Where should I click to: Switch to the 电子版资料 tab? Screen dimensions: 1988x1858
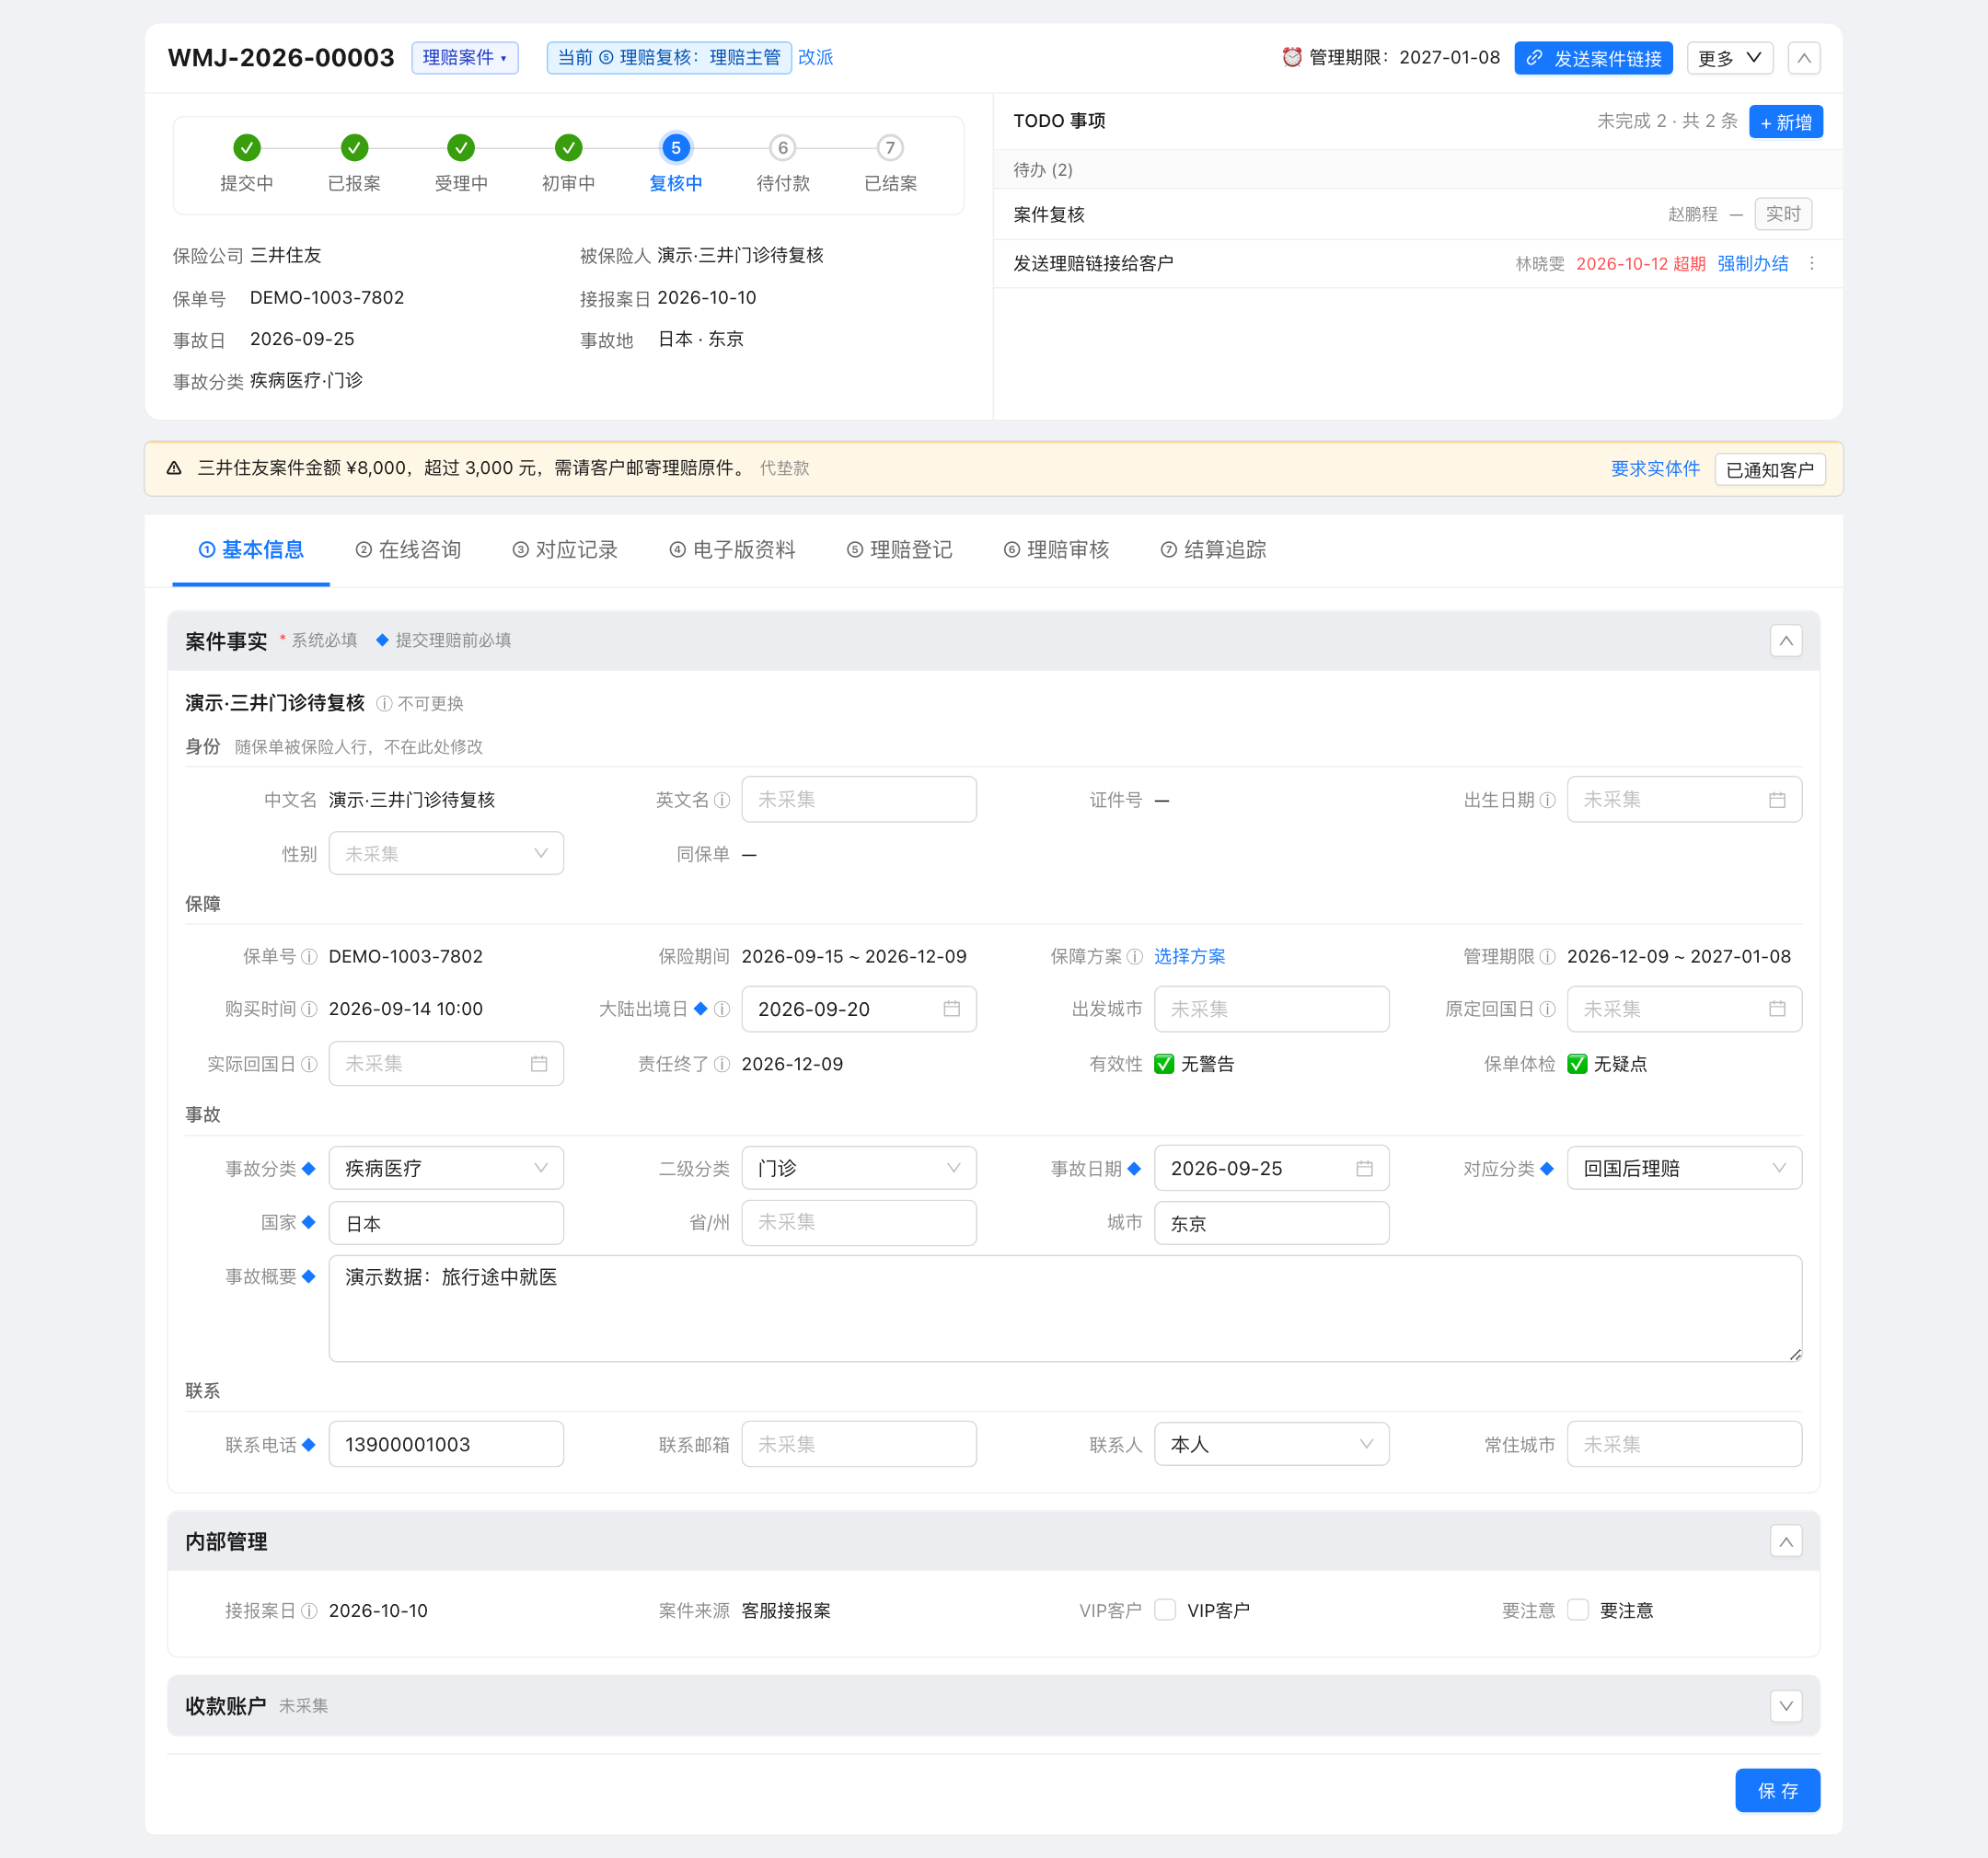[x=732, y=550]
